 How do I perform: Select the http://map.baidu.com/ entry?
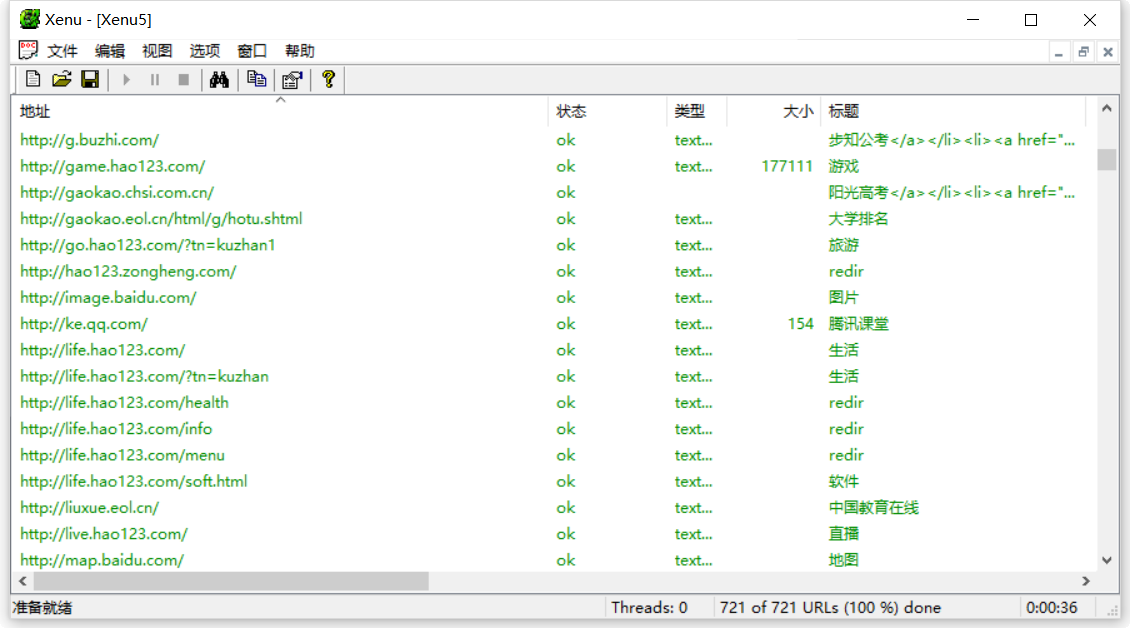[x=102, y=560]
